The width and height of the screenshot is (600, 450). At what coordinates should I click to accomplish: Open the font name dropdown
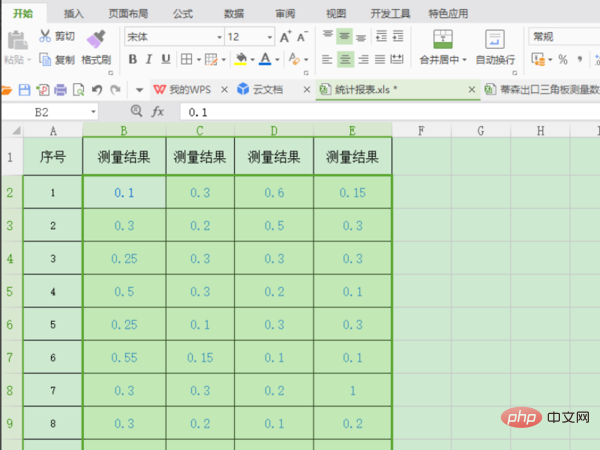pyautogui.click(x=219, y=37)
